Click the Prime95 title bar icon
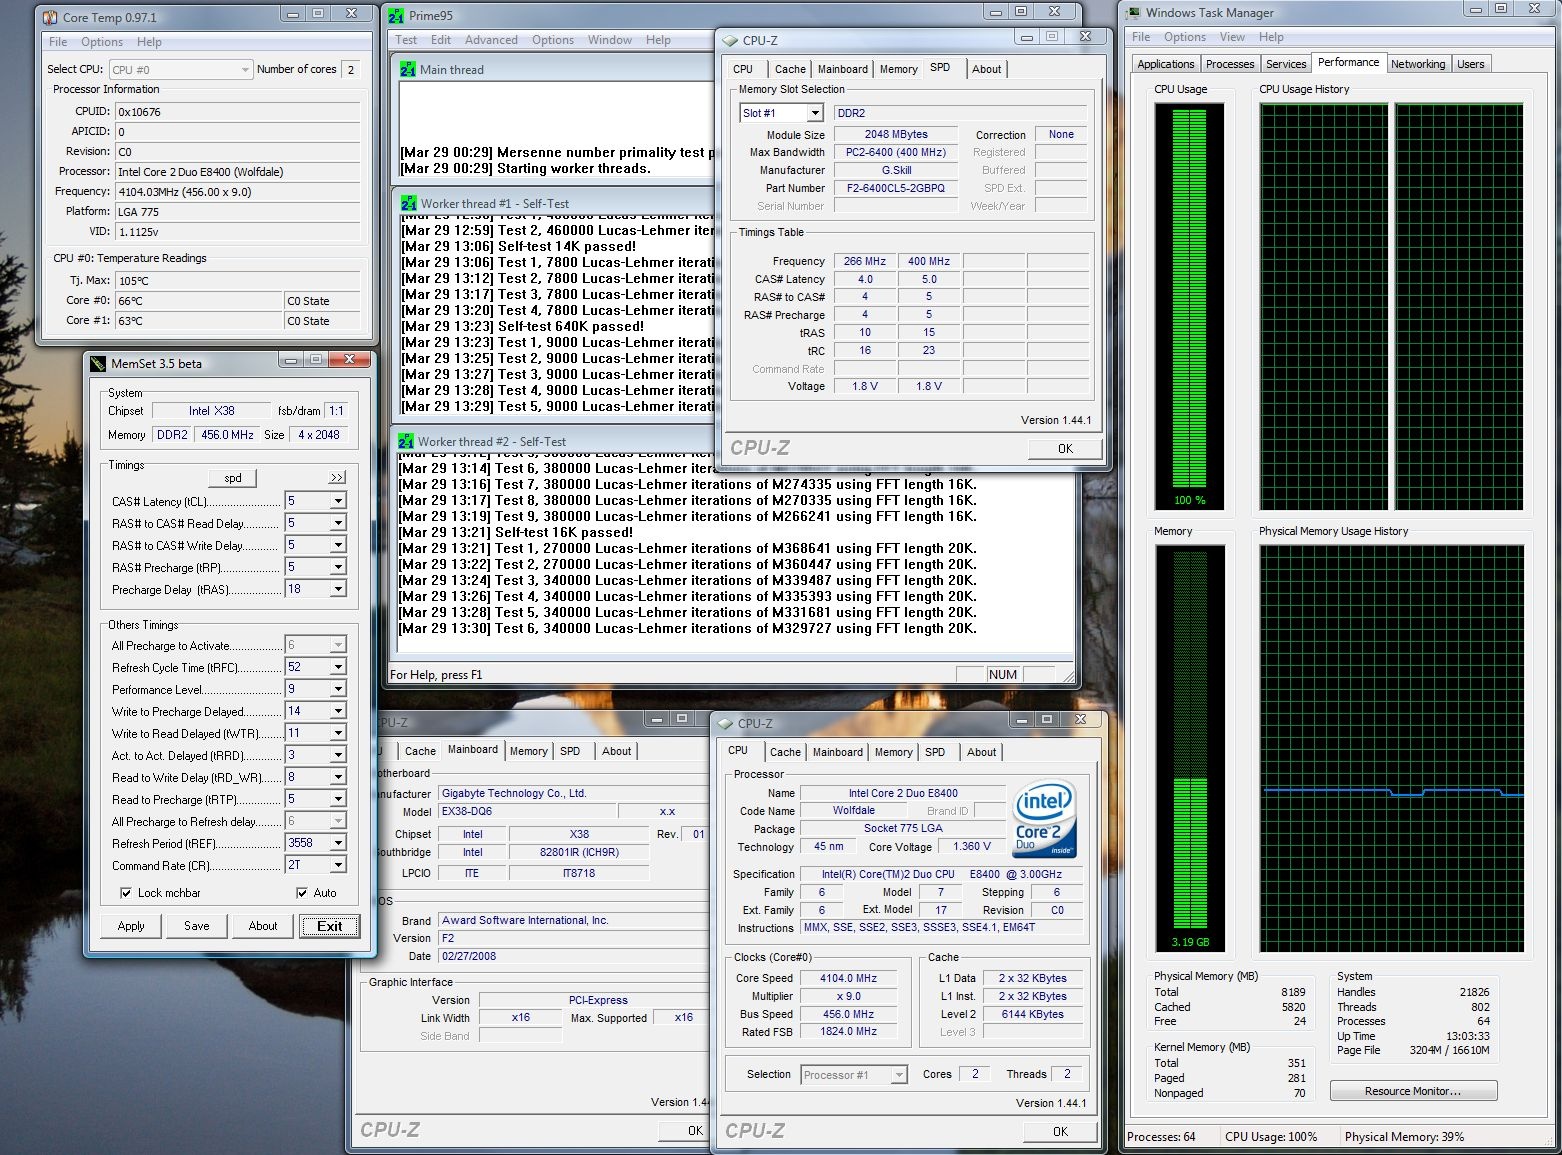The image size is (1562, 1155). [396, 15]
